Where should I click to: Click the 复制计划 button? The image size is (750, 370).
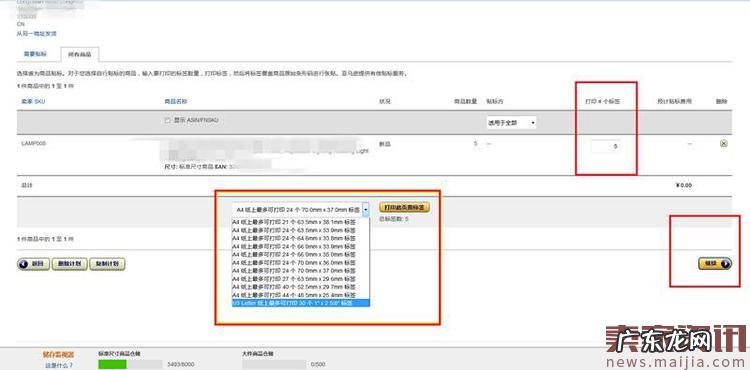click(107, 264)
